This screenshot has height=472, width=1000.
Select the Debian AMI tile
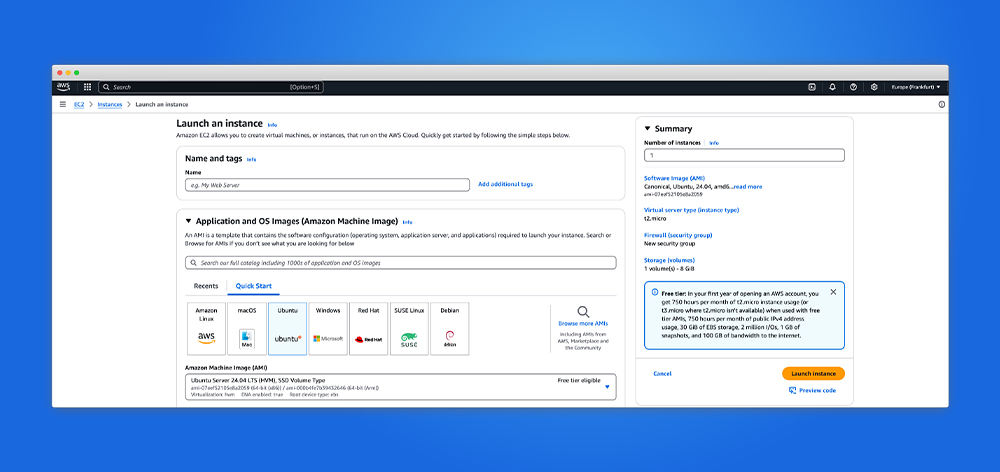(x=450, y=328)
